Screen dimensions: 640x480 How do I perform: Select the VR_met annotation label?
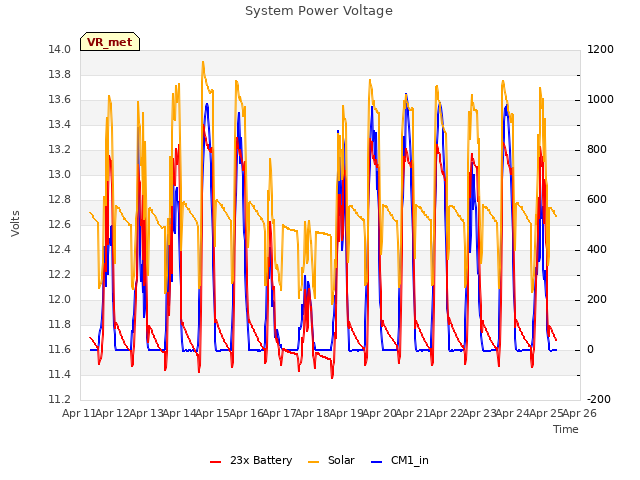tap(110, 42)
